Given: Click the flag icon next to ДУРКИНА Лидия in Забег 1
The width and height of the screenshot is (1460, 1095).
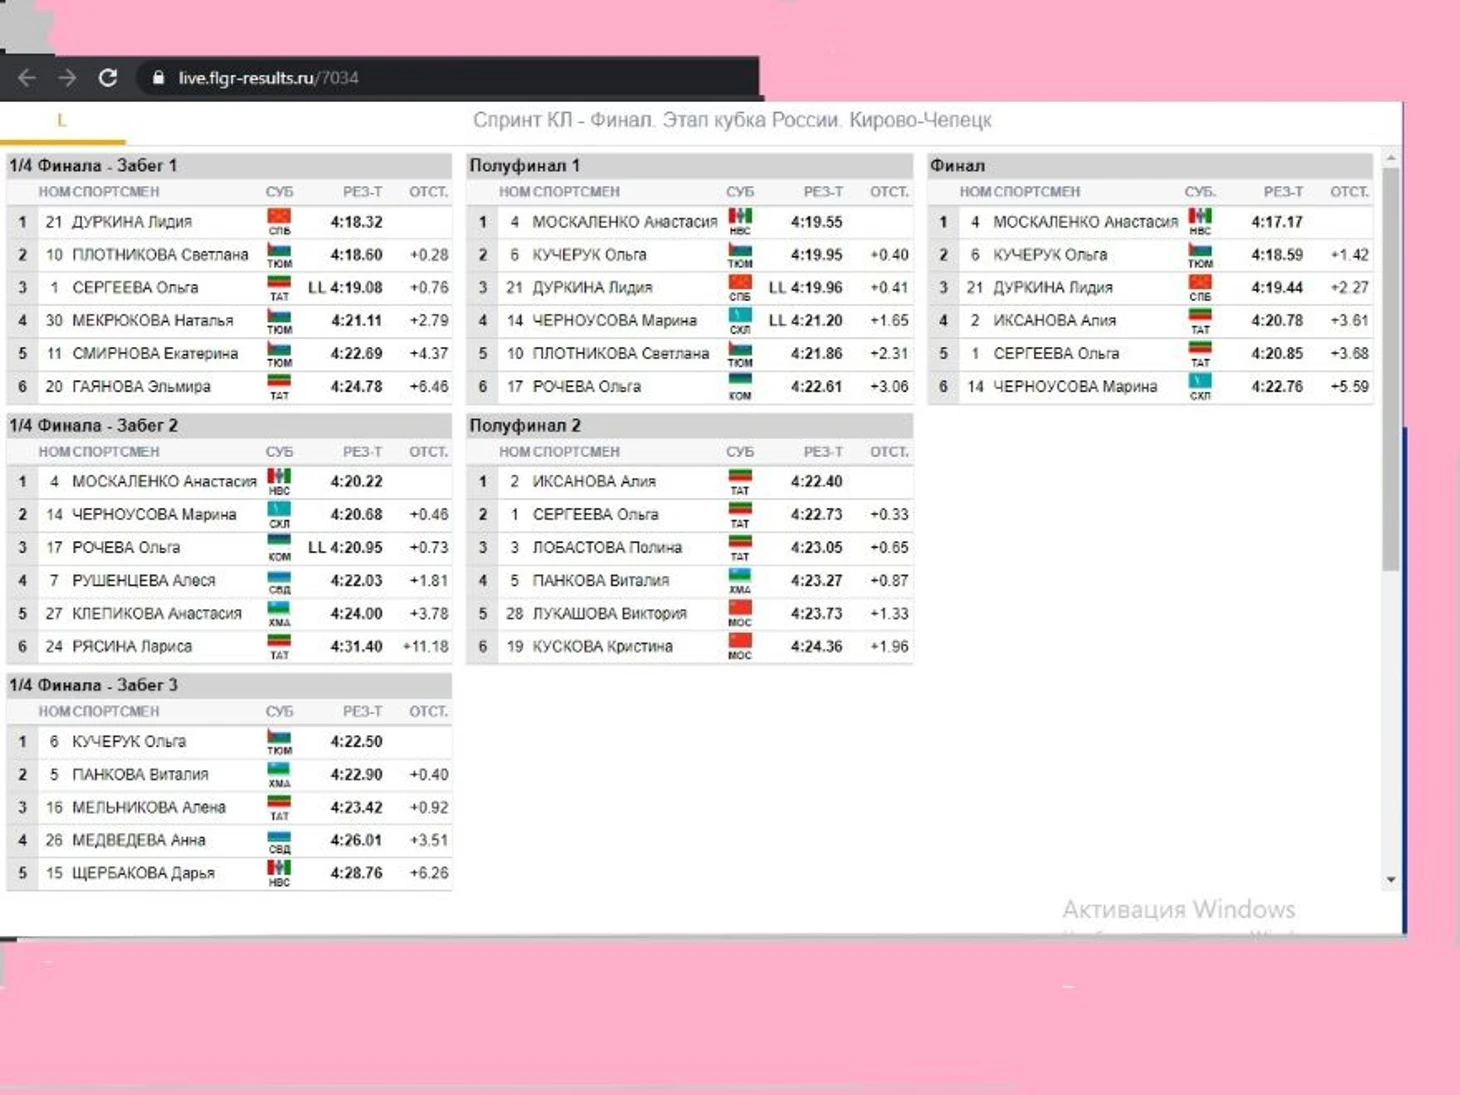Looking at the screenshot, I should 279,221.
